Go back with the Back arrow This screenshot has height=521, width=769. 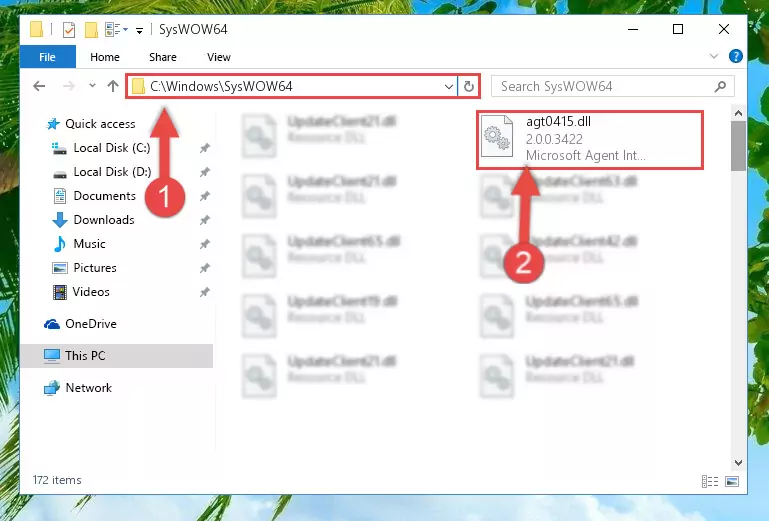point(39,86)
